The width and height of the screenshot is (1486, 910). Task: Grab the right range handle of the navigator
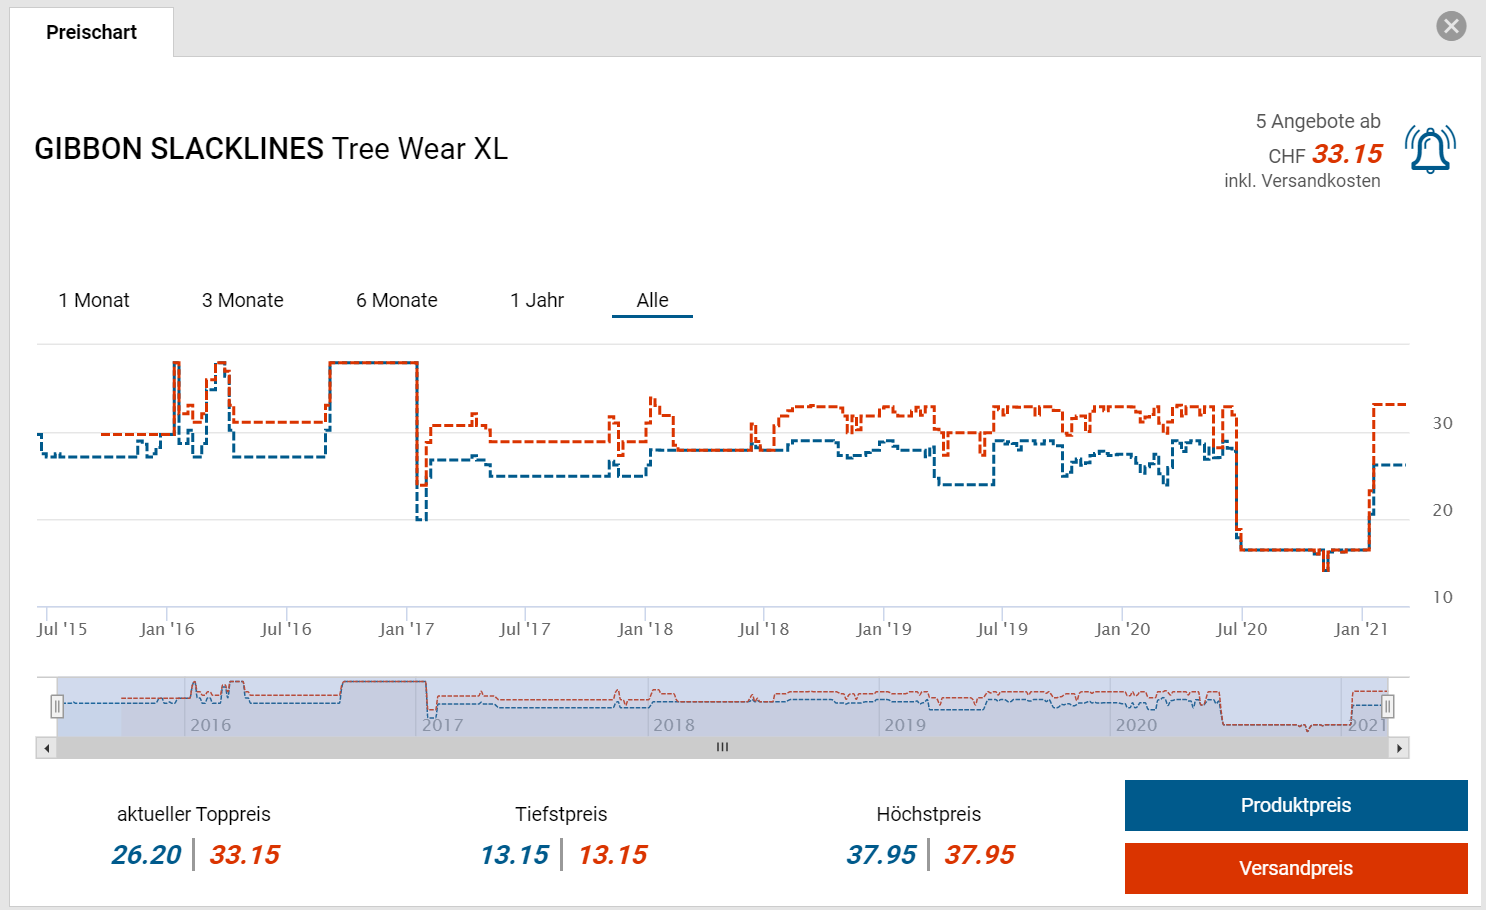pos(1388,707)
